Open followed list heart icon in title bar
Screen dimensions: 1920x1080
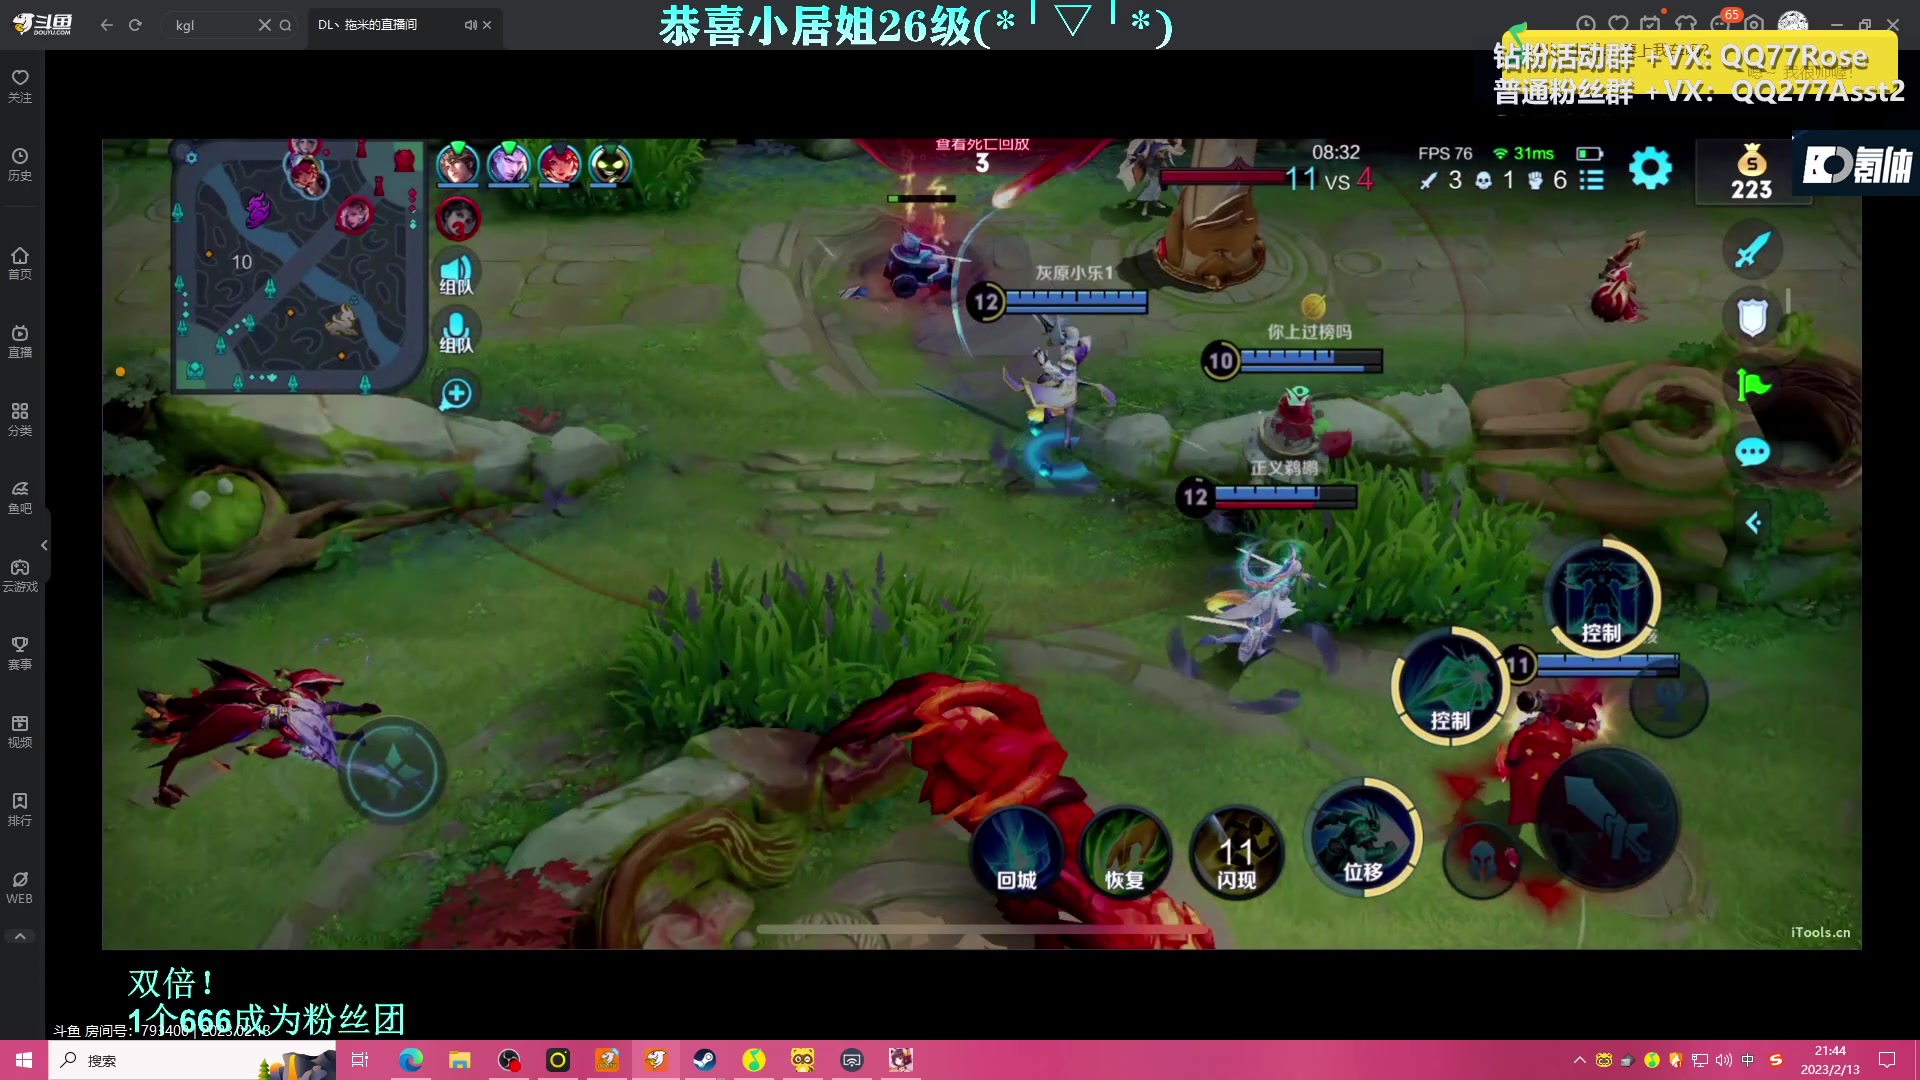click(x=1618, y=23)
